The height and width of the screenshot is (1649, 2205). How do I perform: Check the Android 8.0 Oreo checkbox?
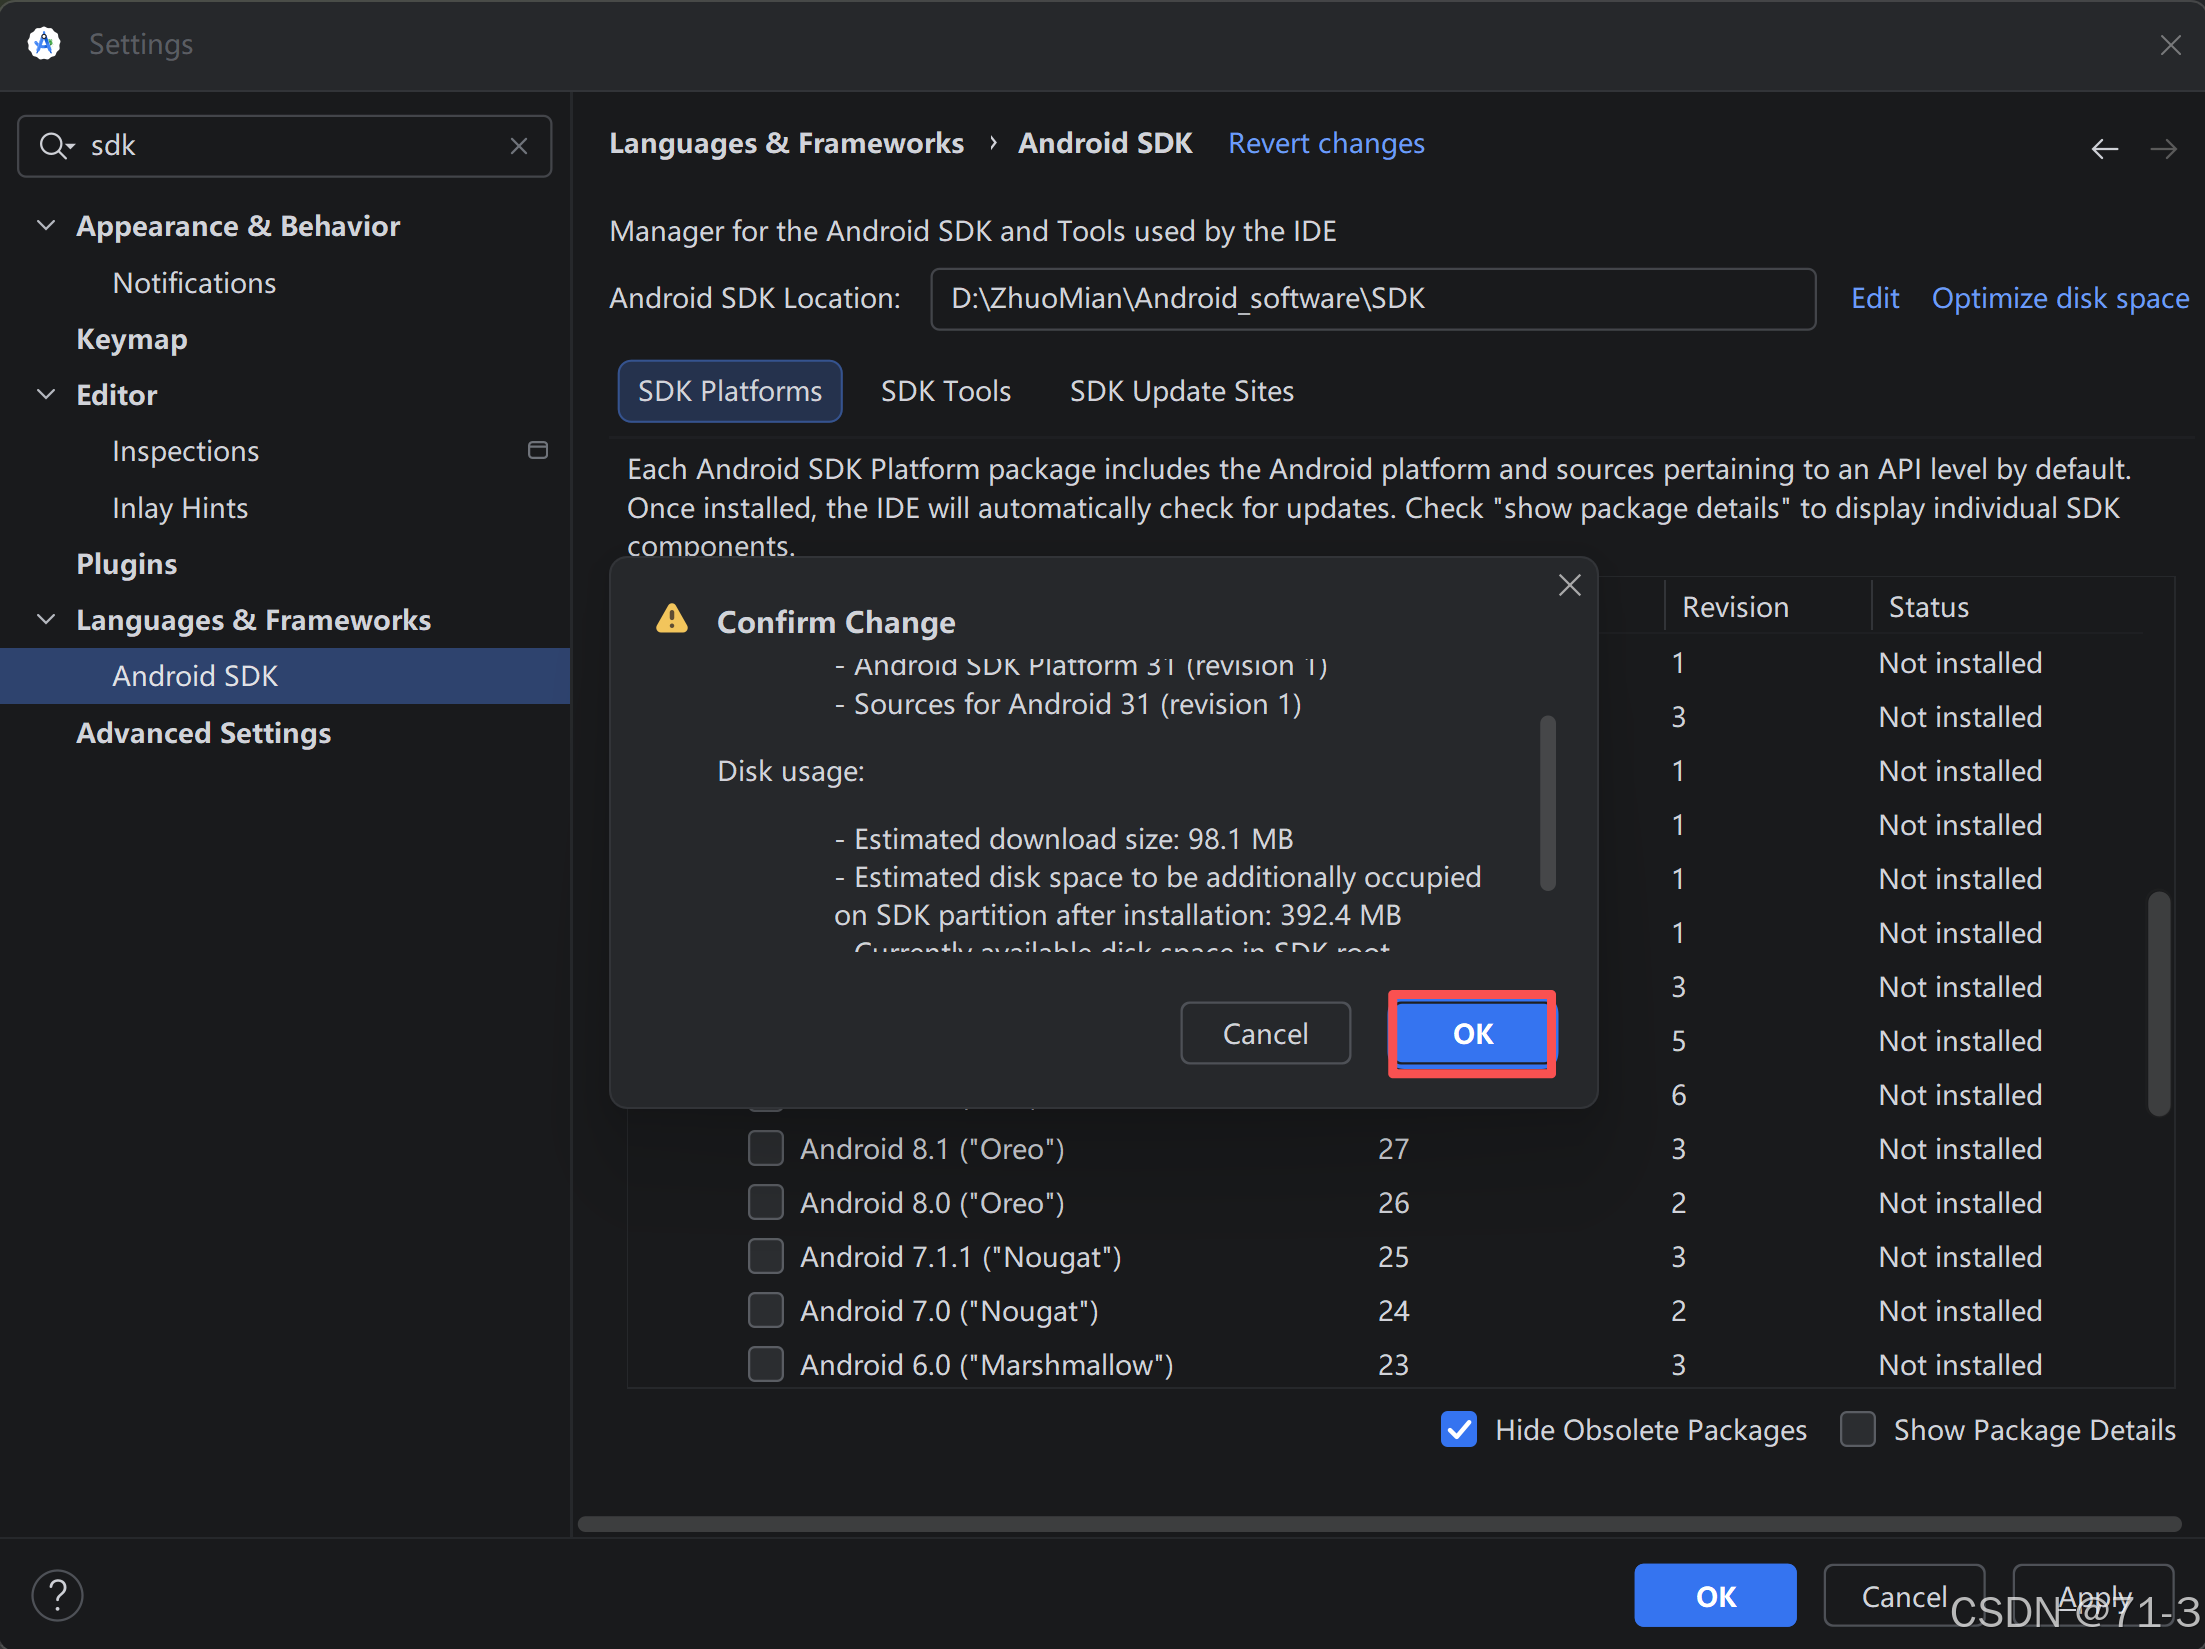[766, 1202]
